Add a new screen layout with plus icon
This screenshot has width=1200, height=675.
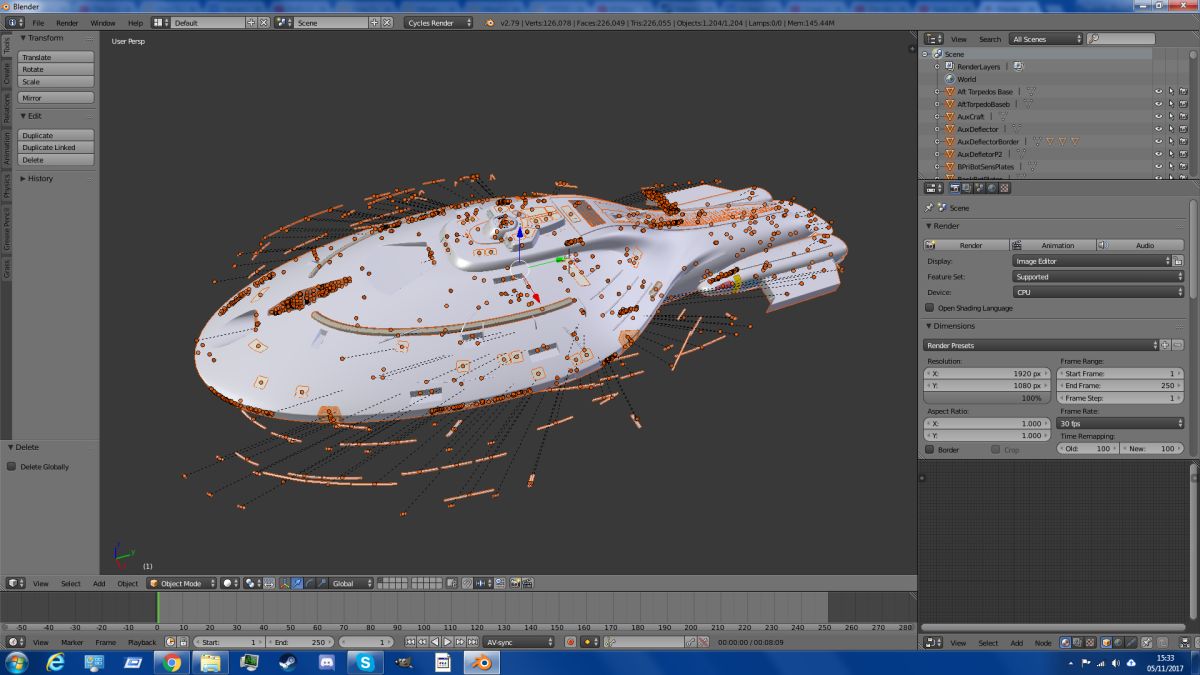tap(251, 22)
